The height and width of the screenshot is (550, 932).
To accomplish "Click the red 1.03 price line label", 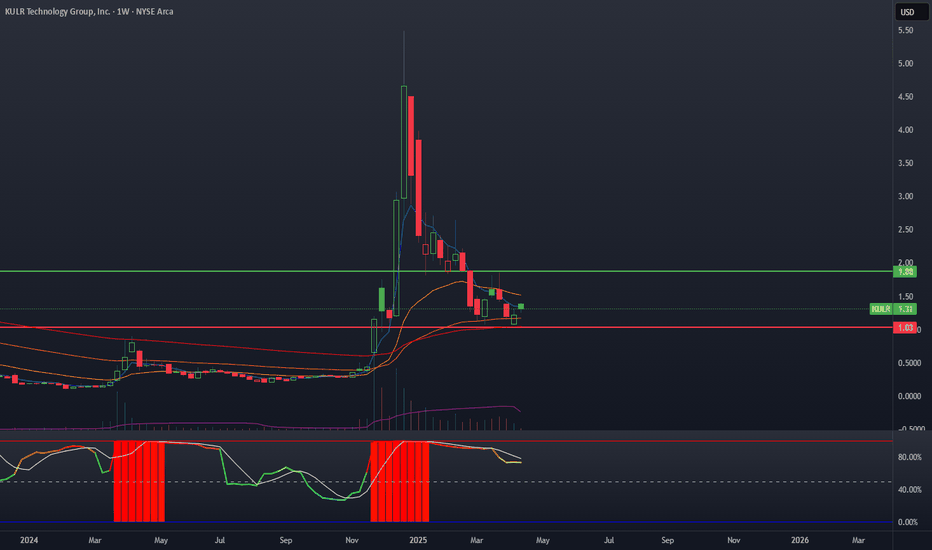I will pyautogui.click(x=905, y=328).
